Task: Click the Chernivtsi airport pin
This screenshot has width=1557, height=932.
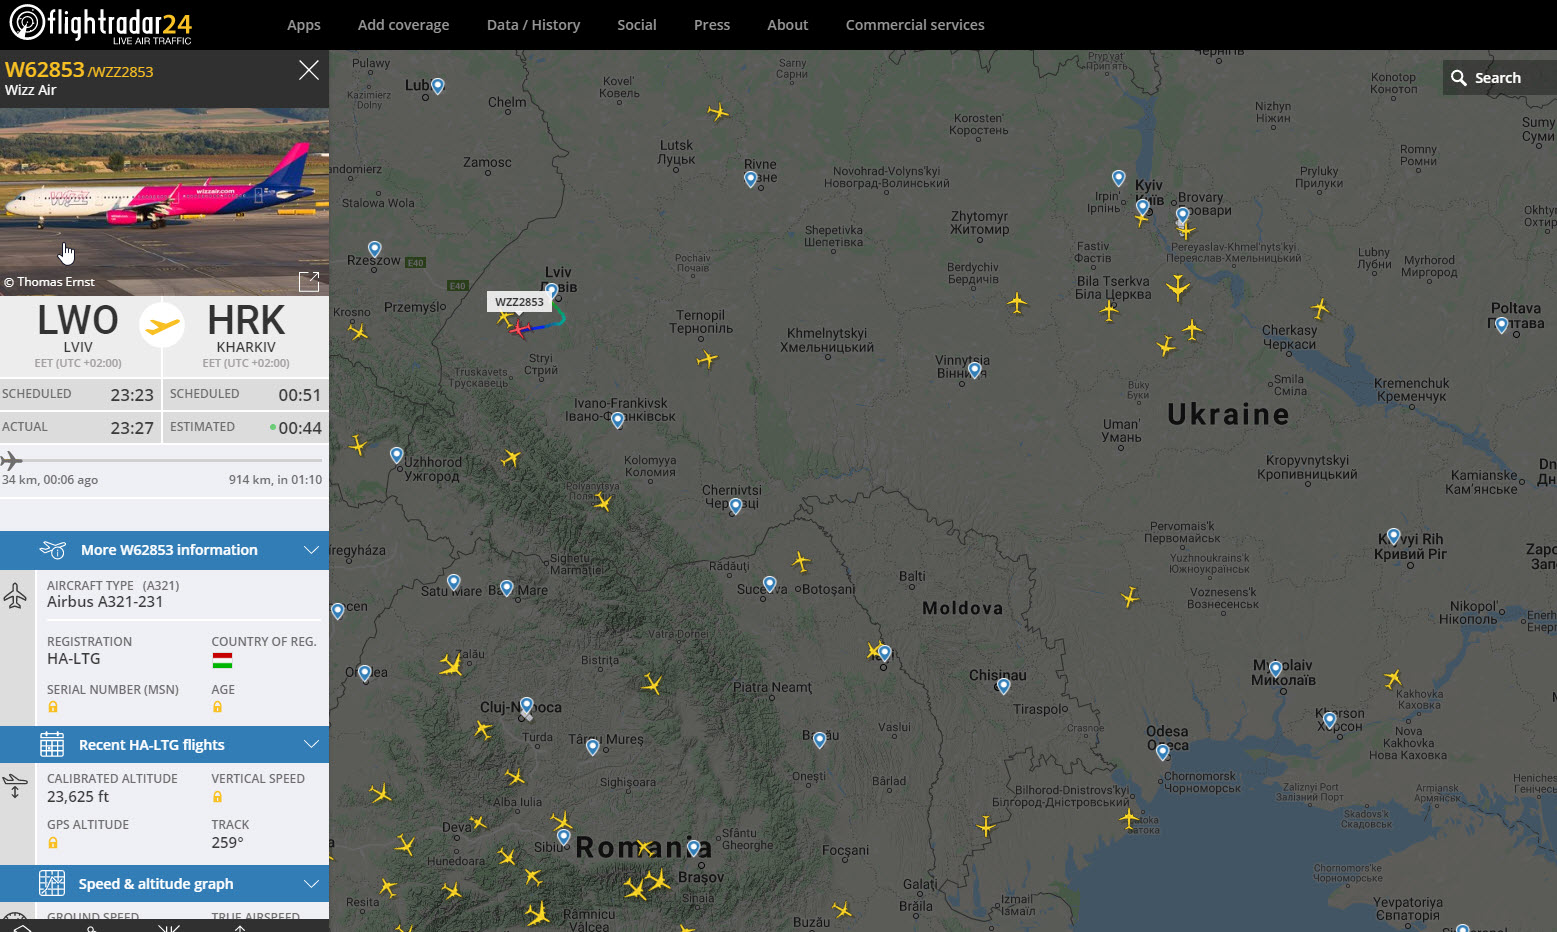Action: tap(736, 506)
